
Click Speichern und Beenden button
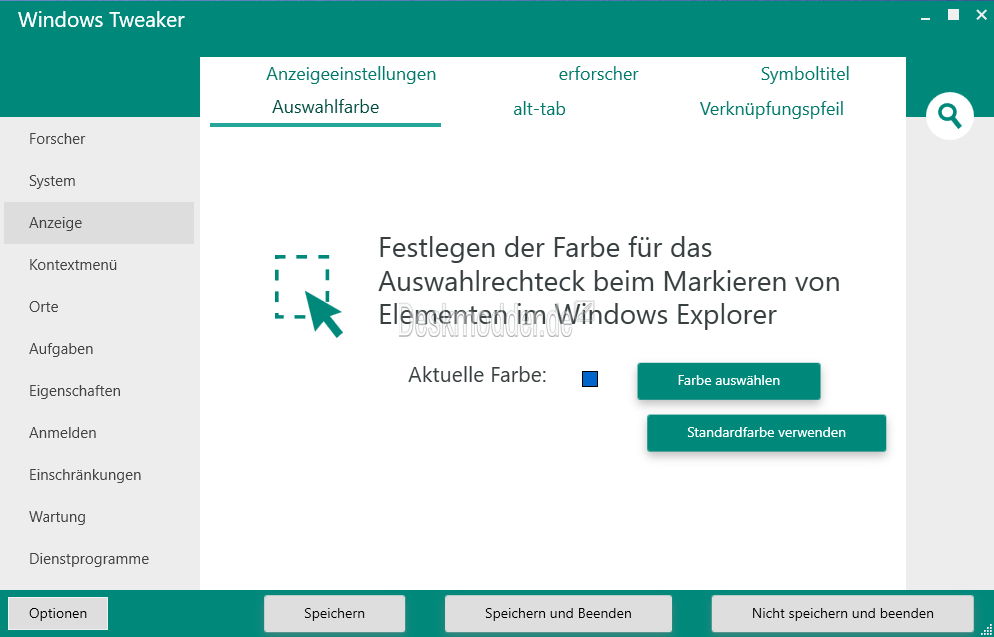click(x=558, y=613)
